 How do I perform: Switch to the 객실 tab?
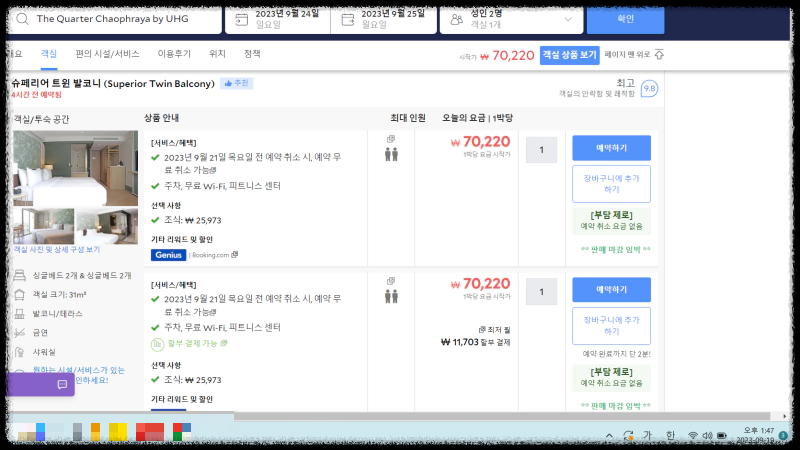pyautogui.click(x=49, y=54)
